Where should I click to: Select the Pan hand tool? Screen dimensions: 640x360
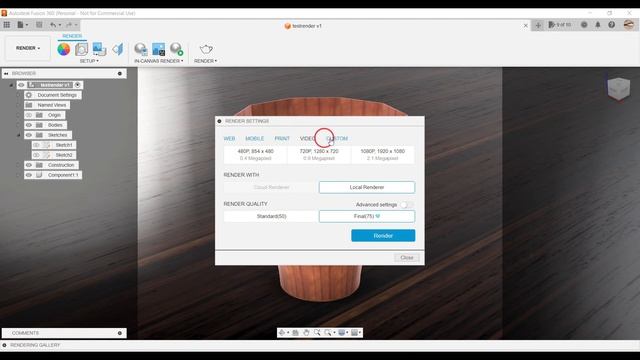[306, 333]
